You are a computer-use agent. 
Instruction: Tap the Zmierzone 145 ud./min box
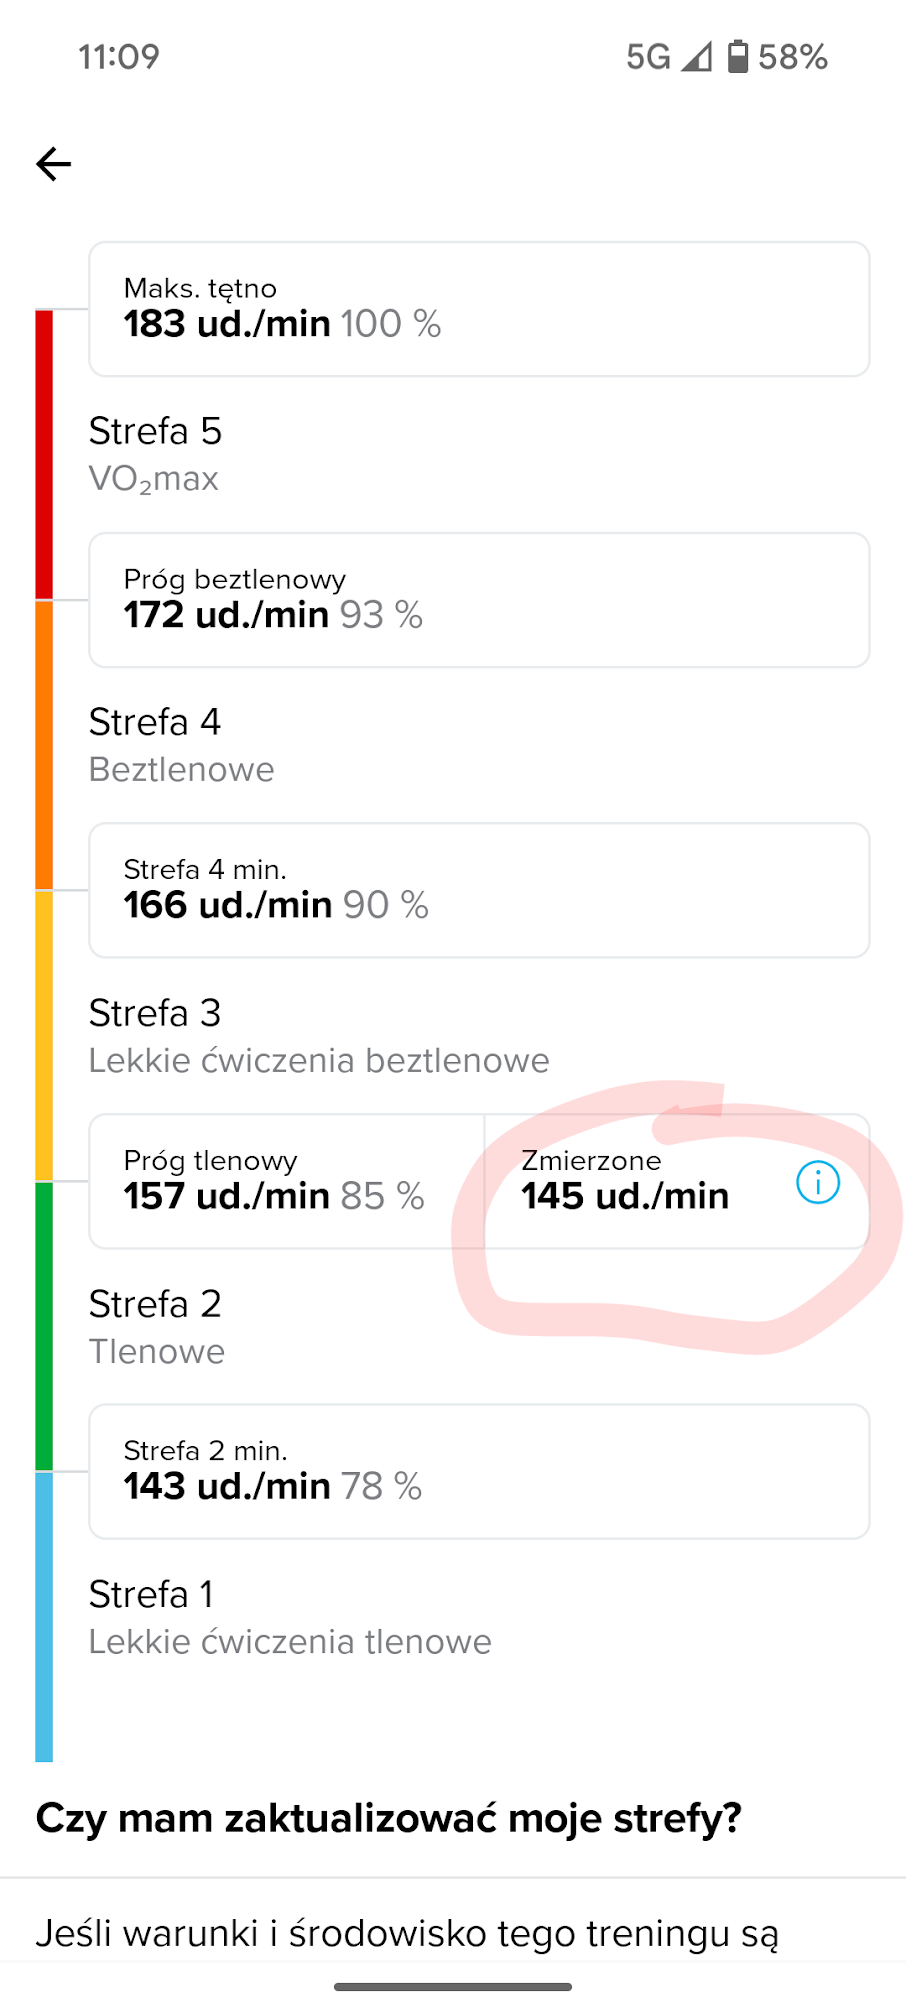(677, 1181)
